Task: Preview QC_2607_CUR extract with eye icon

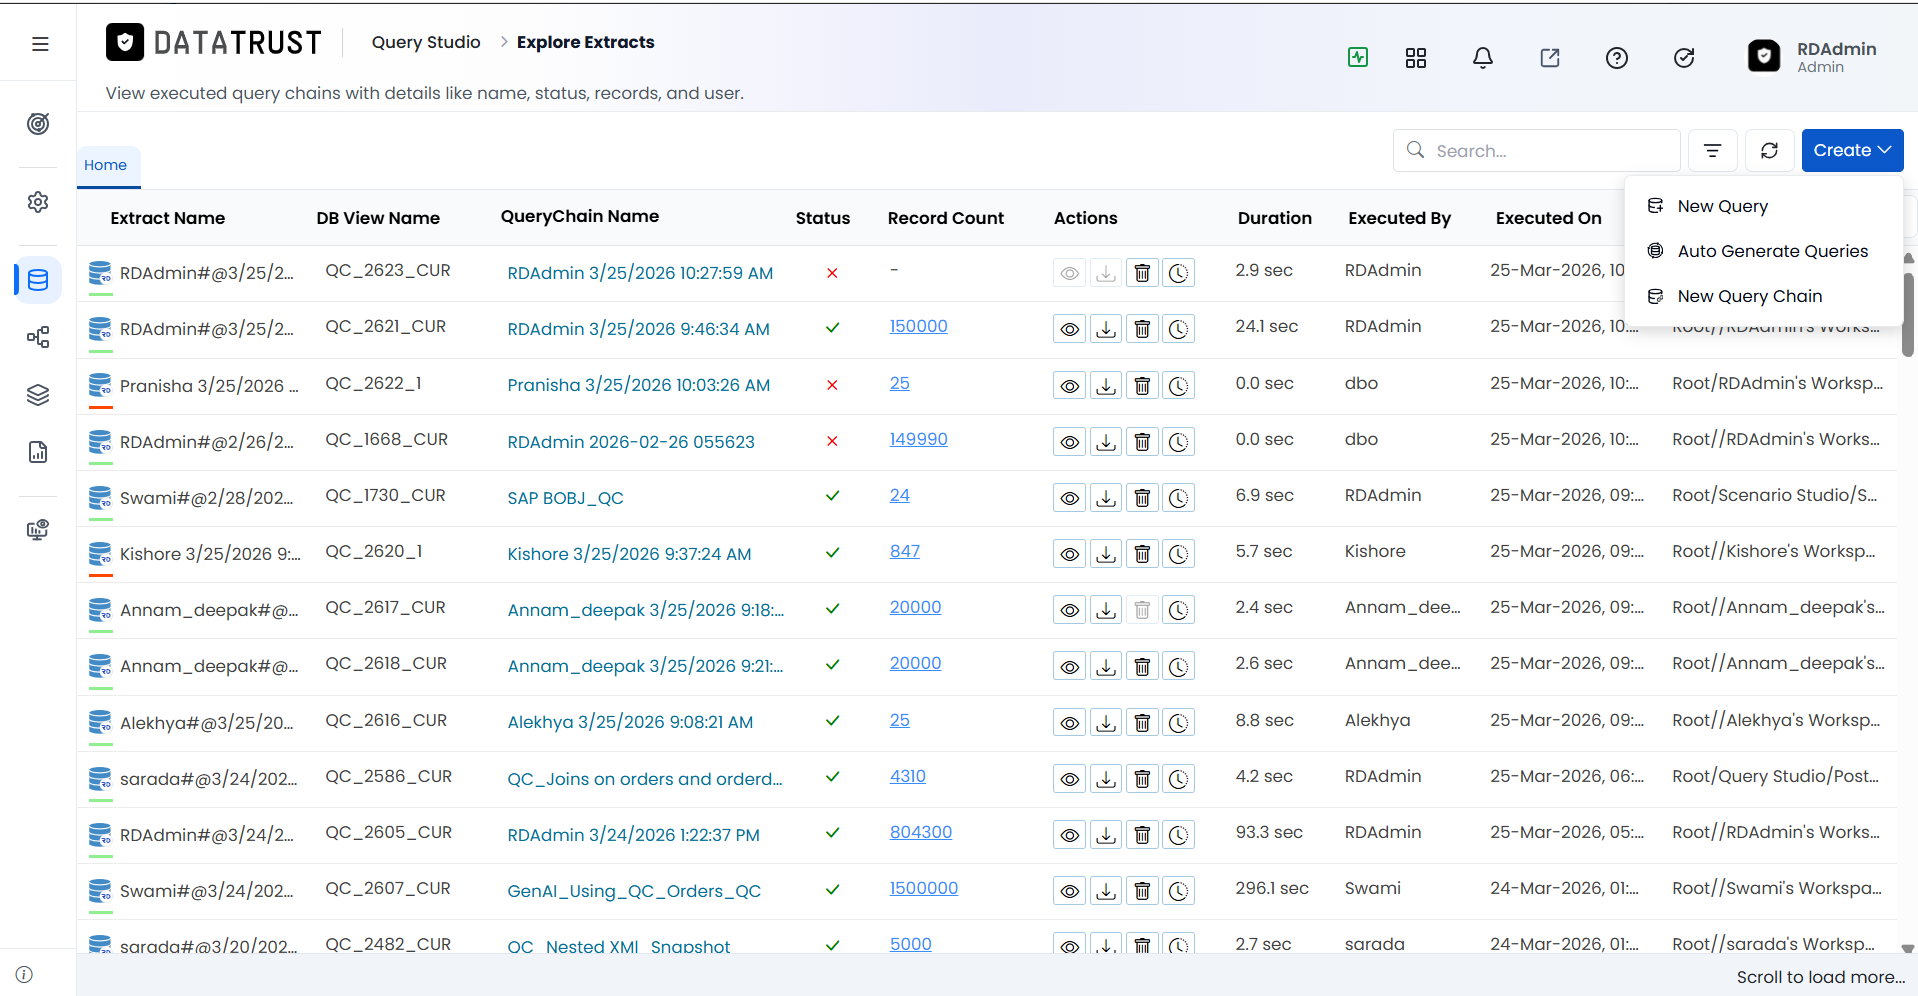Action: pyautogui.click(x=1070, y=891)
